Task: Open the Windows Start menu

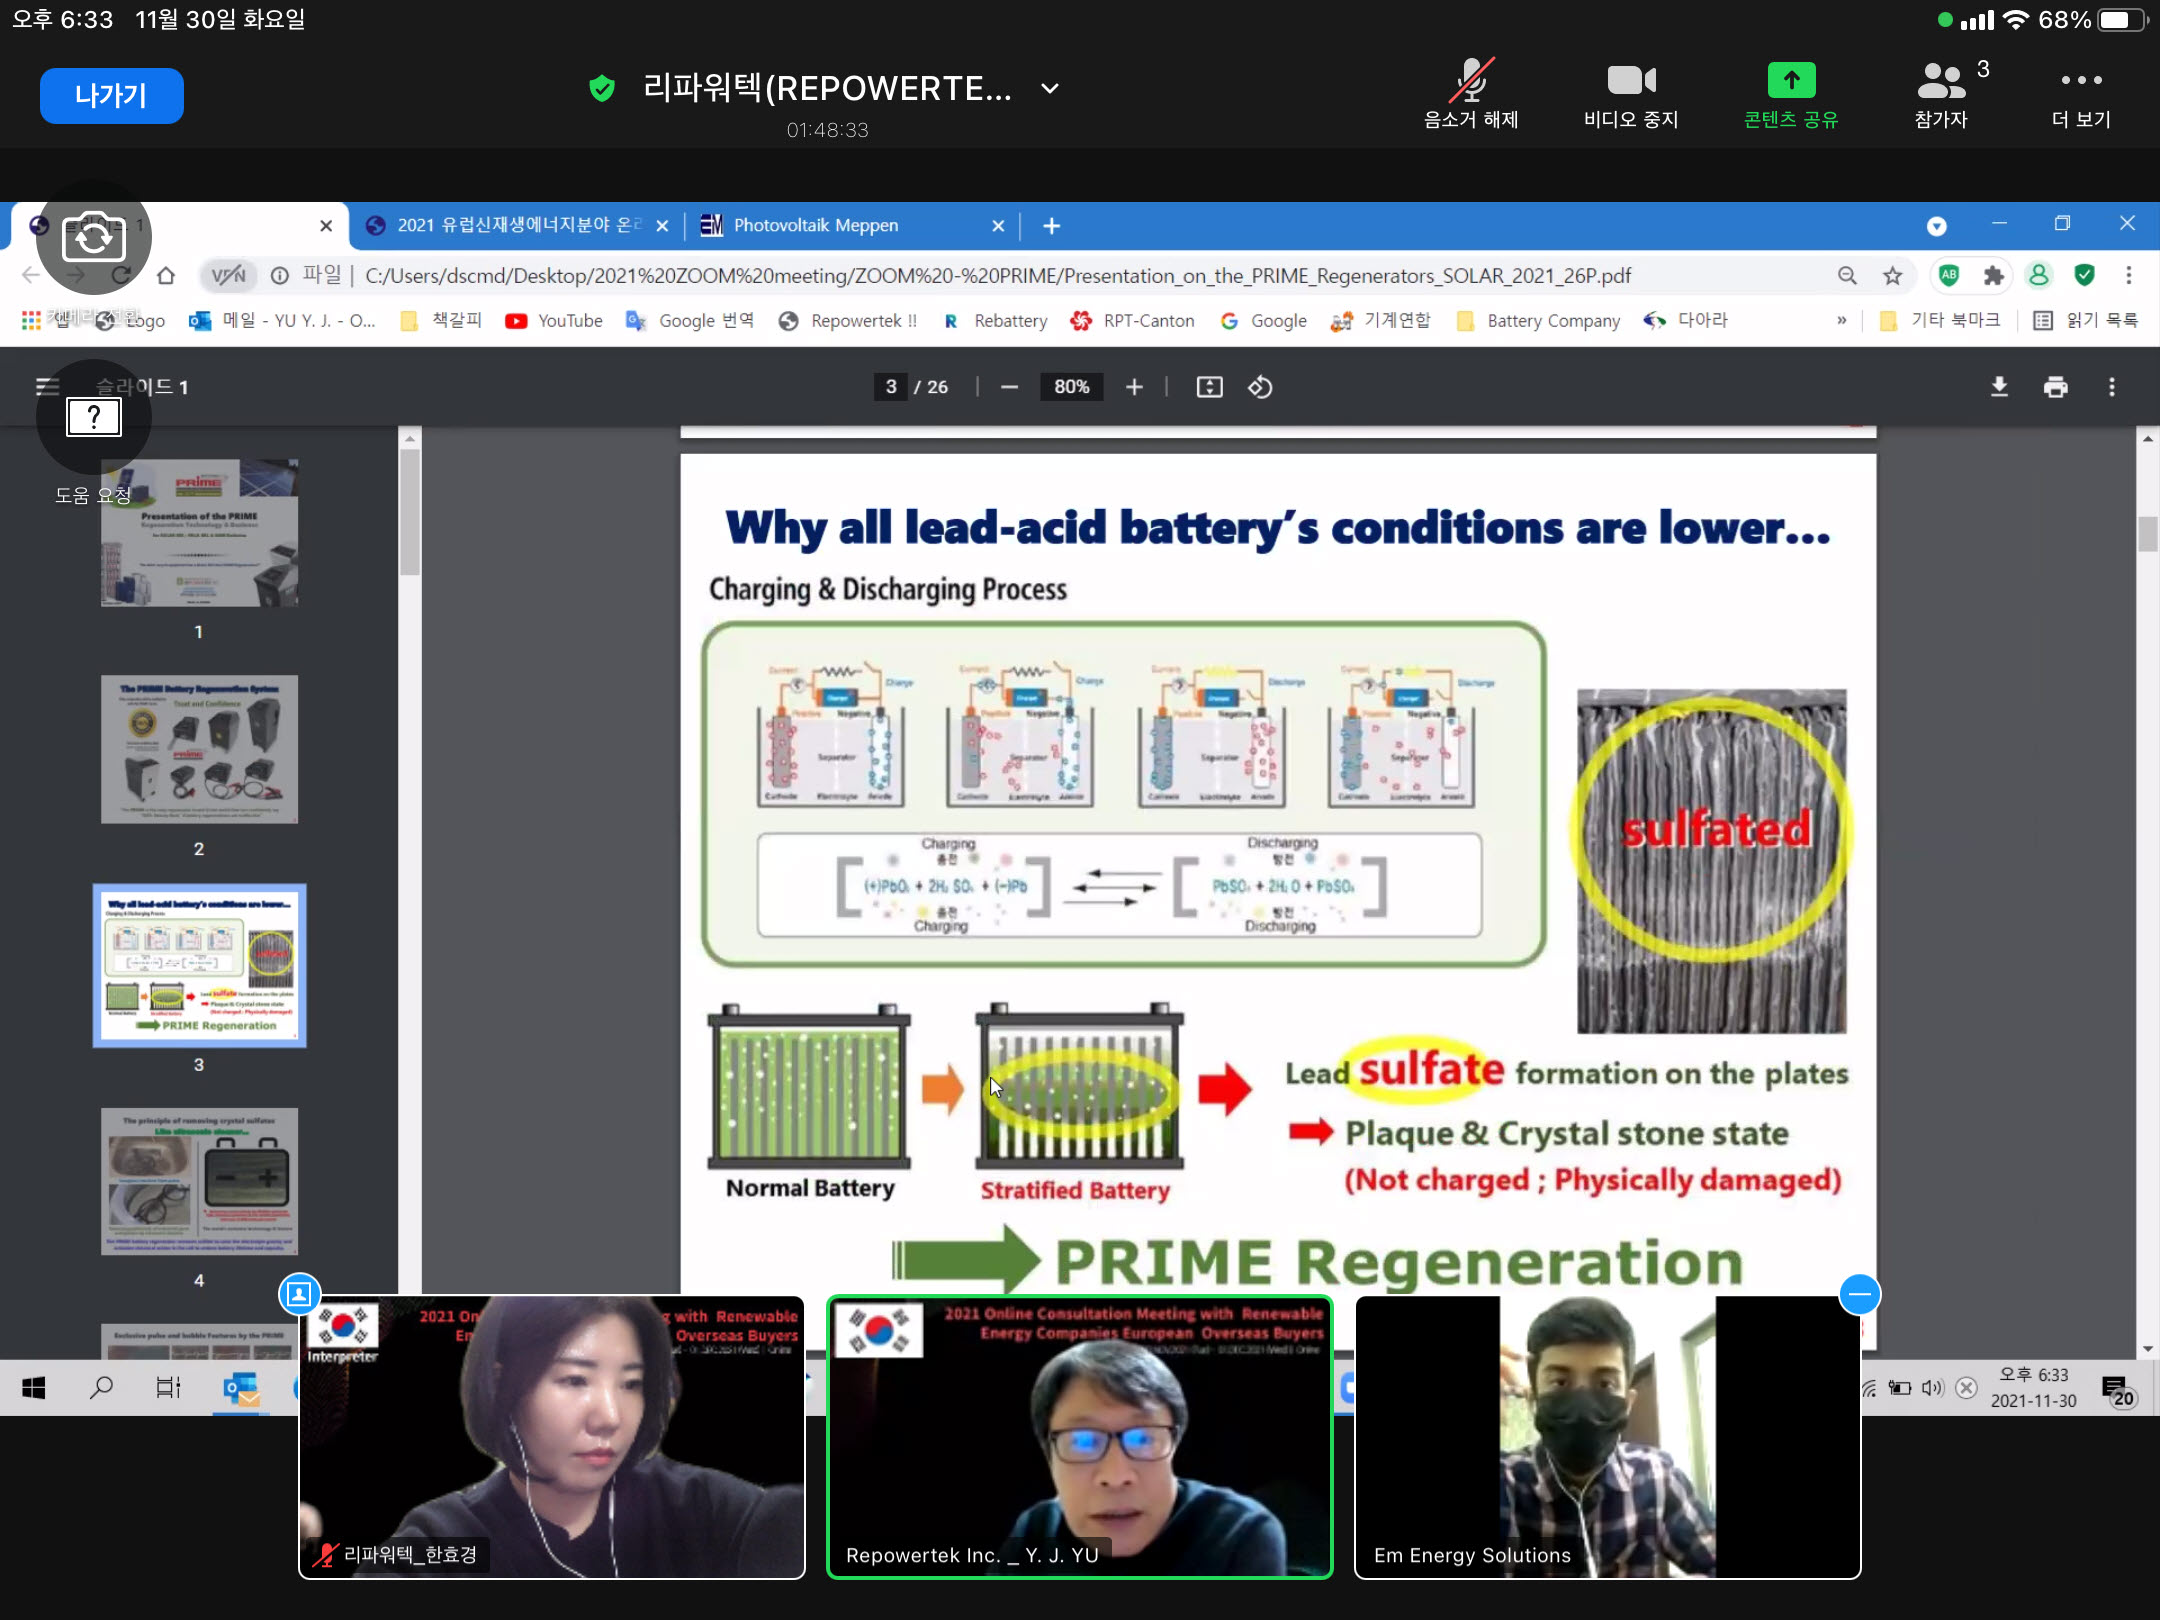Action: (x=33, y=1387)
